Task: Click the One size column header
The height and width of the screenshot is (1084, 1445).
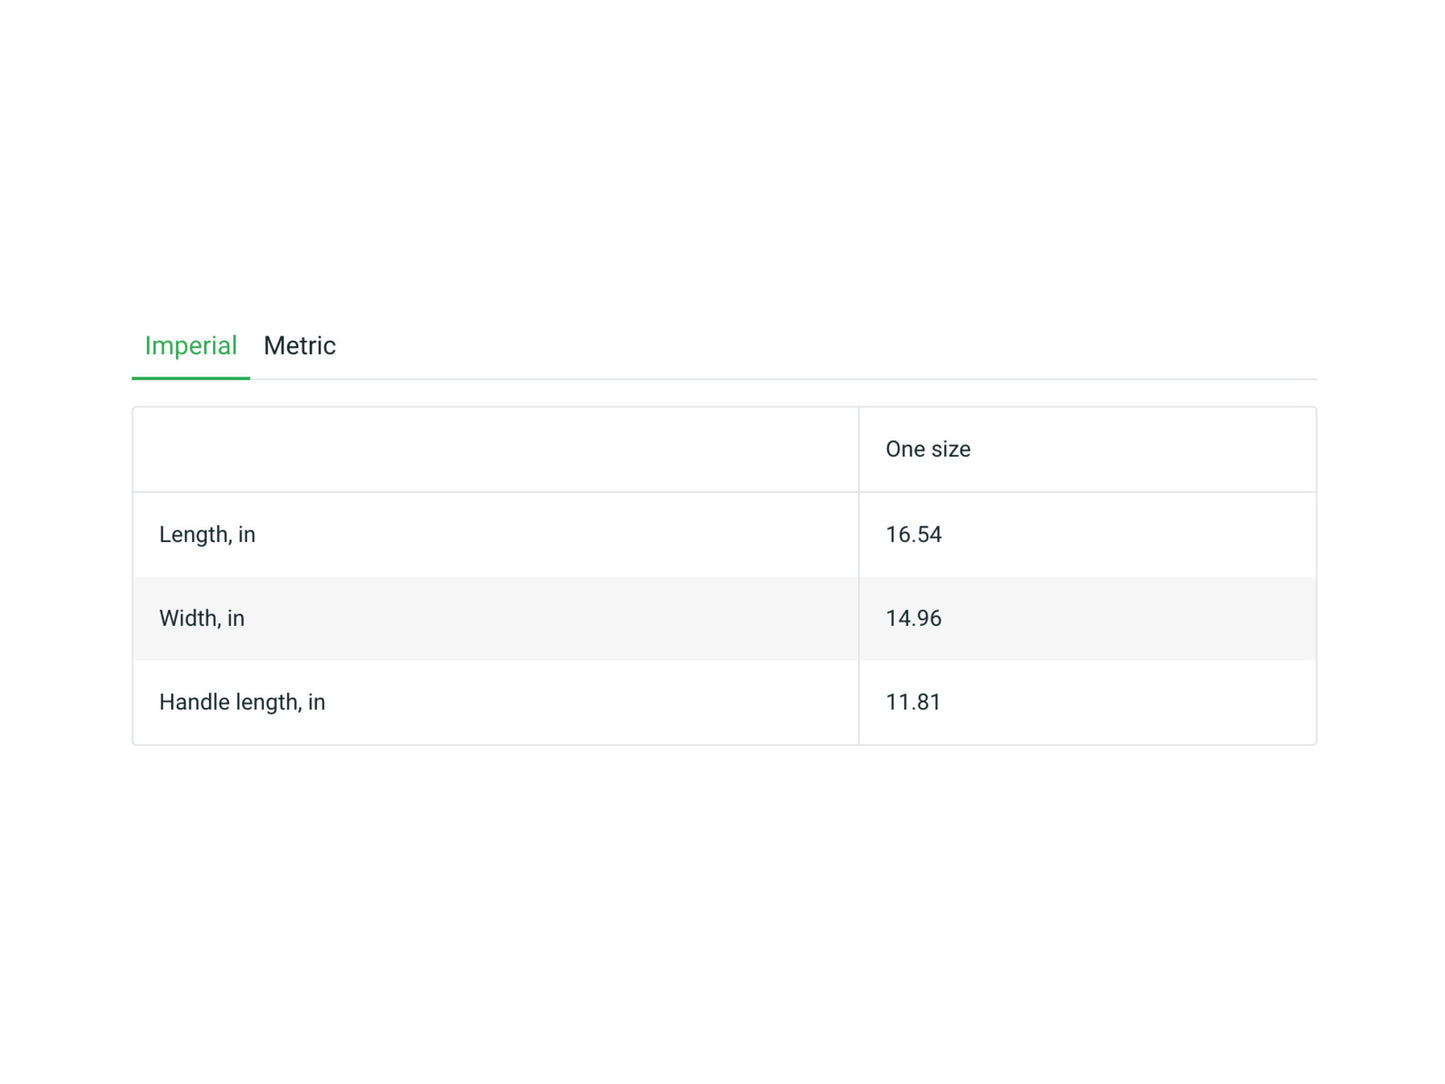Action: [927, 450]
